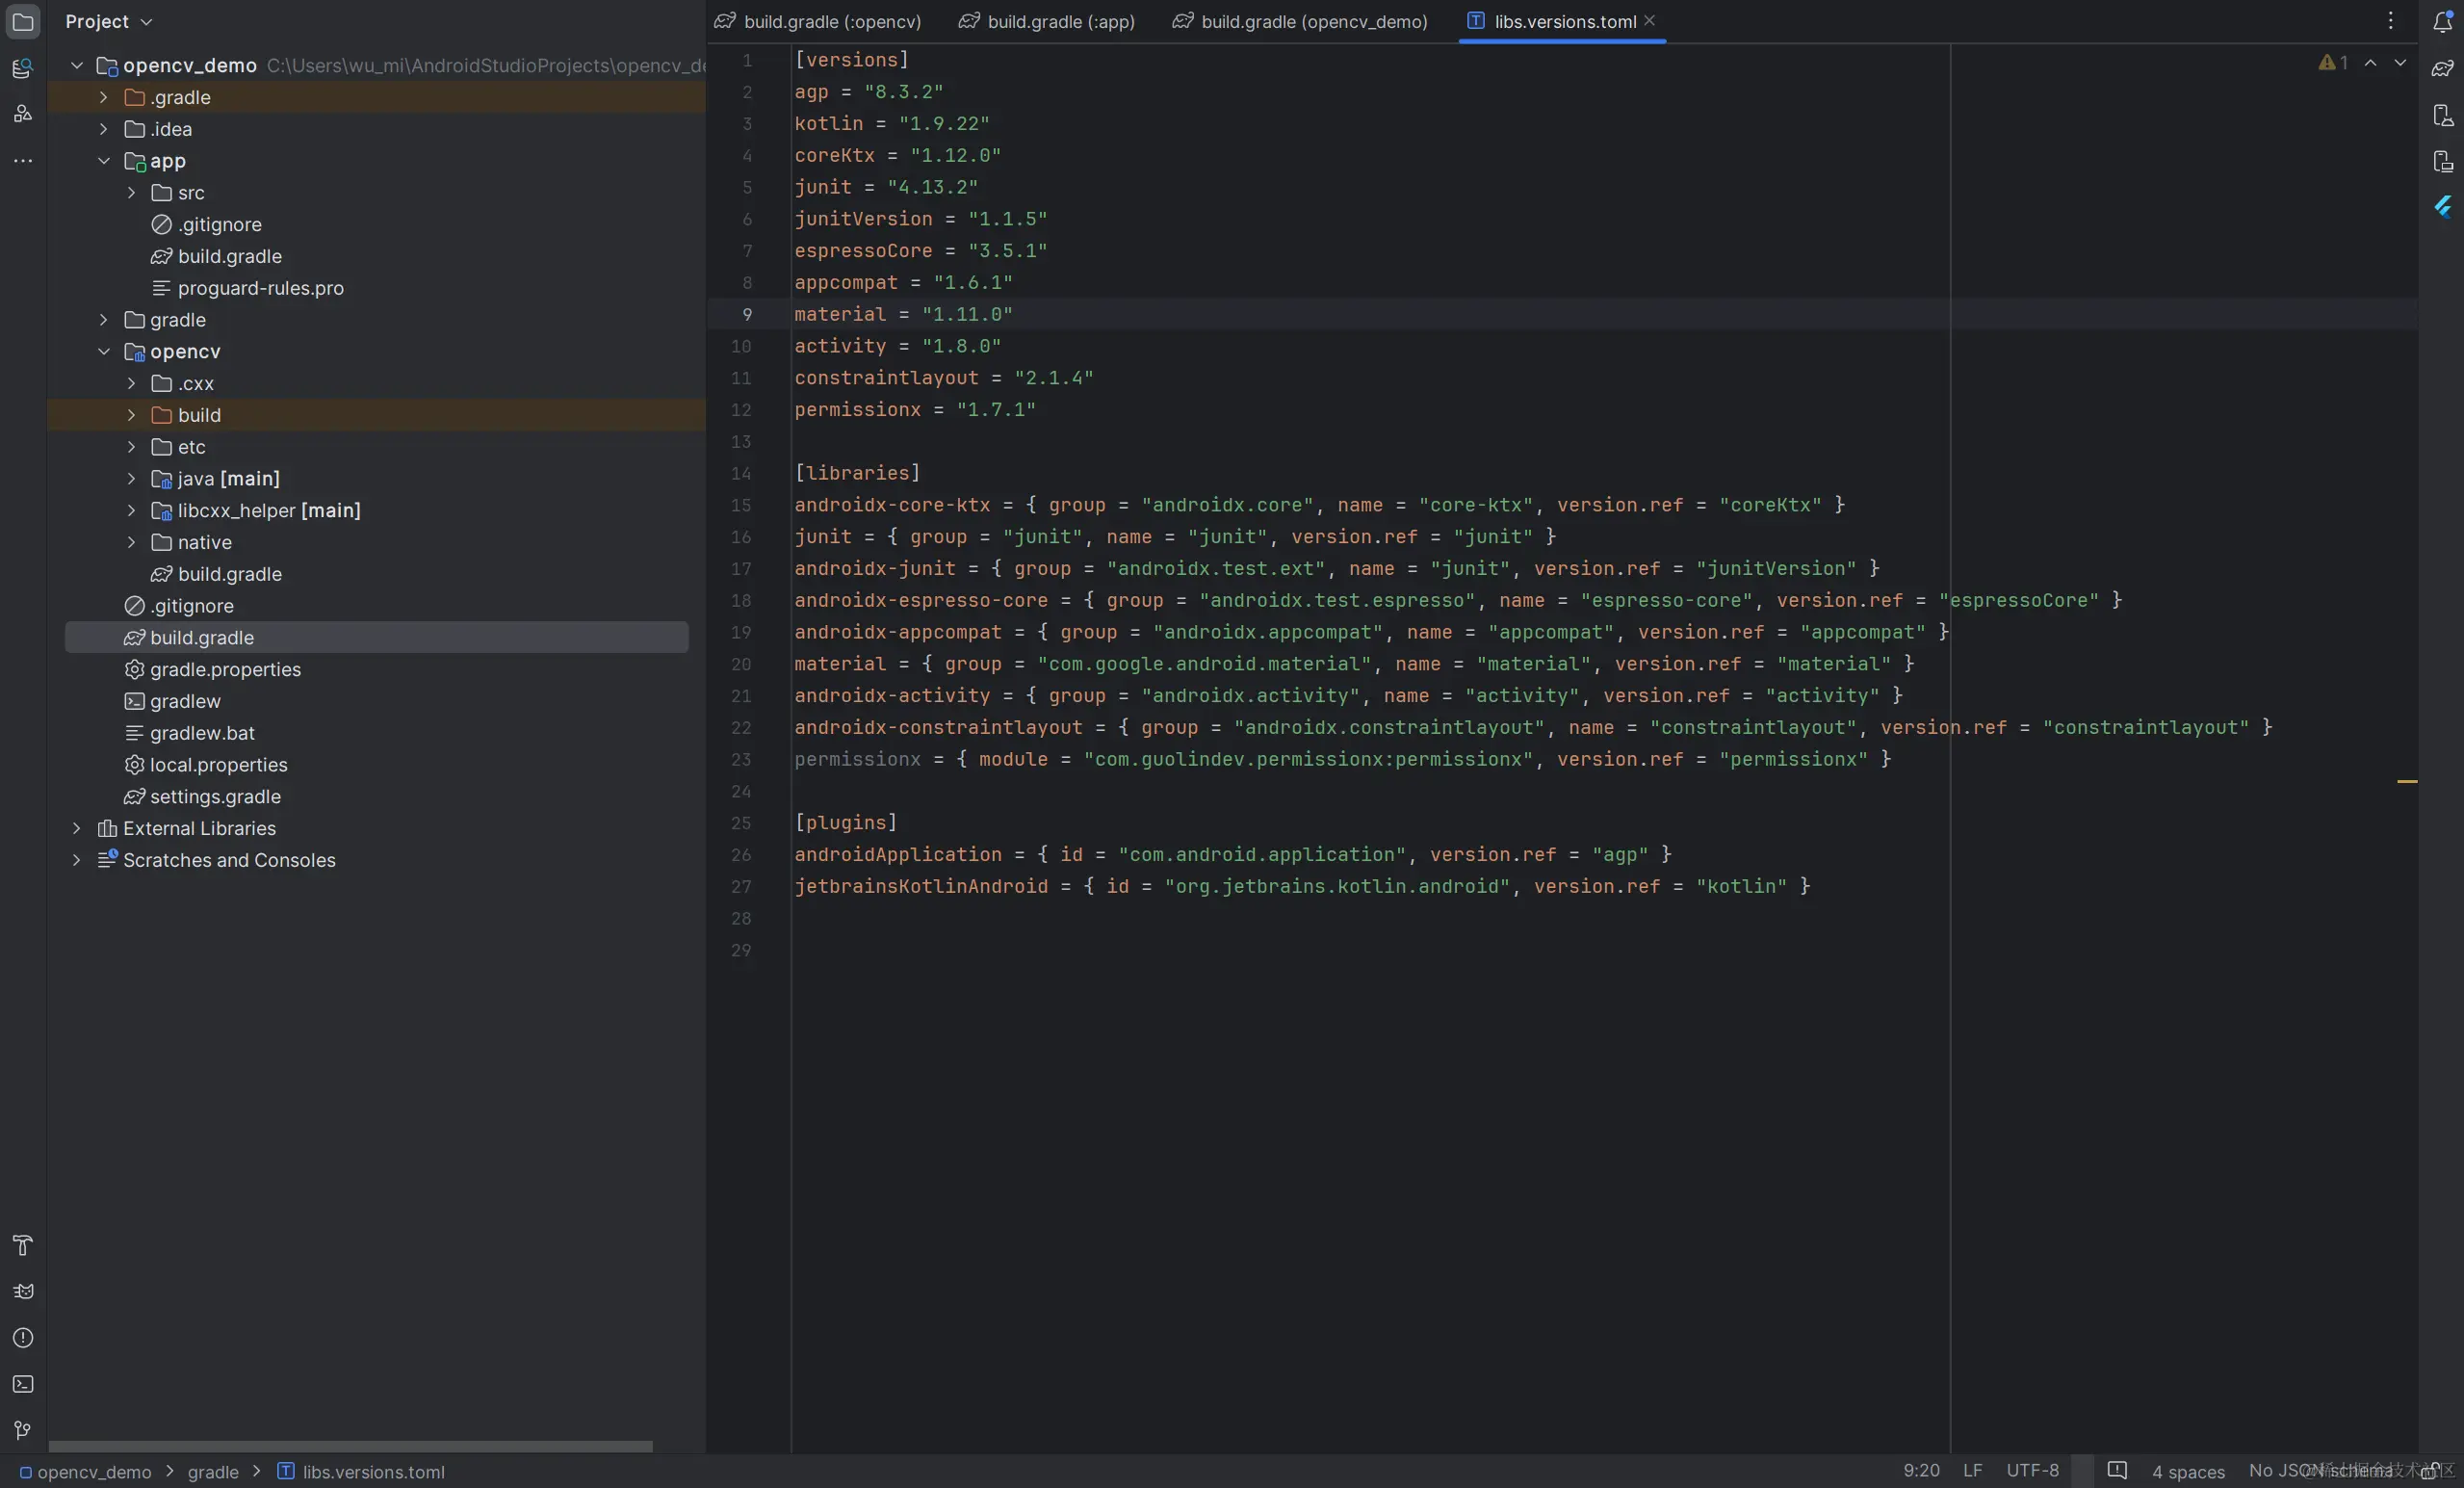Screen dimensions: 2464x1488
Task: Open More tool windows ellipsis
Action: point(22,160)
